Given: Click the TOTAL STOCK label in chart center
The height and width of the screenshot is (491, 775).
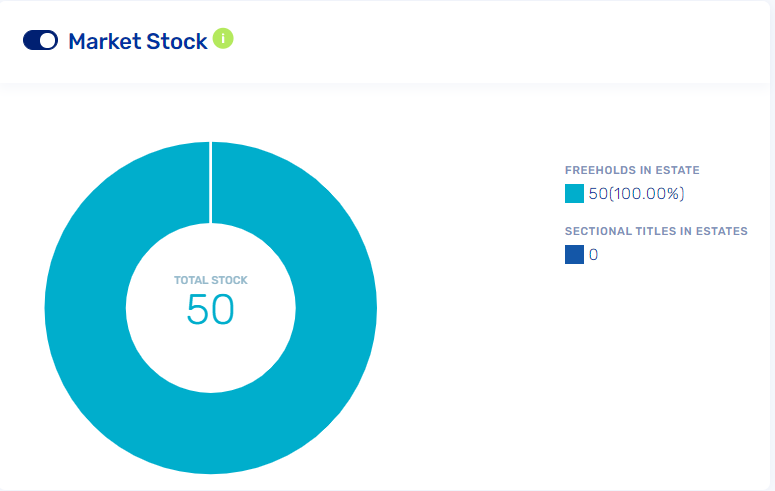Looking at the screenshot, I should point(211,280).
